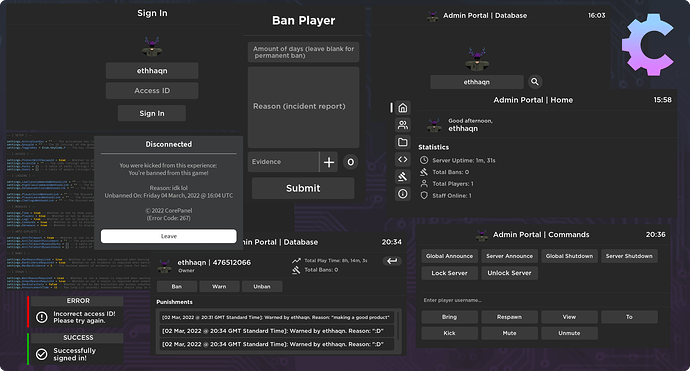The image size is (690, 371).
Task: Click the "Total Bans: 0" statistic on Home
Action: click(x=451, y=172)
